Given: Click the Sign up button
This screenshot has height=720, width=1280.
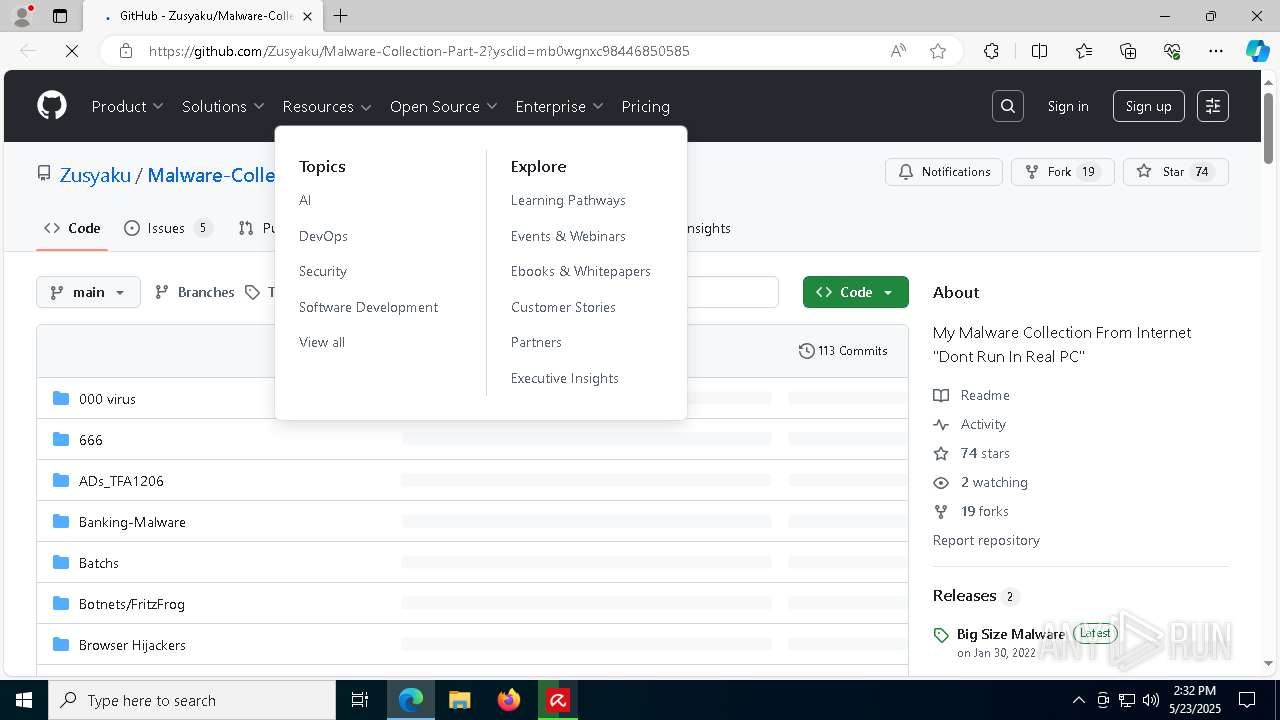Looking at the screenshot, I should coord(1148,106).
